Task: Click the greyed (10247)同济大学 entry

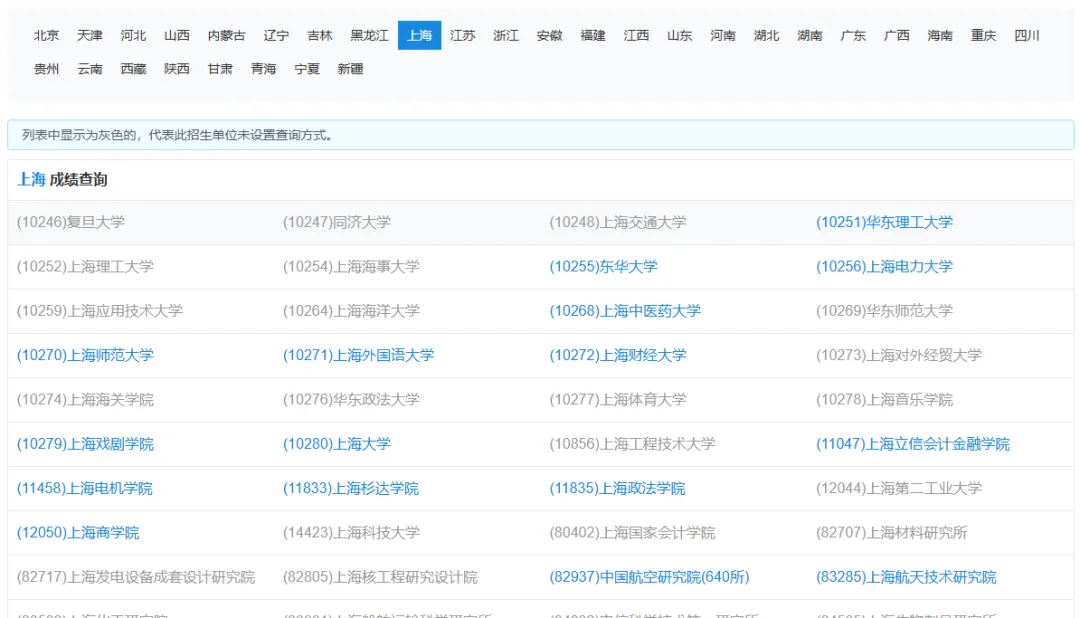Action: click(x=337, y=223)
